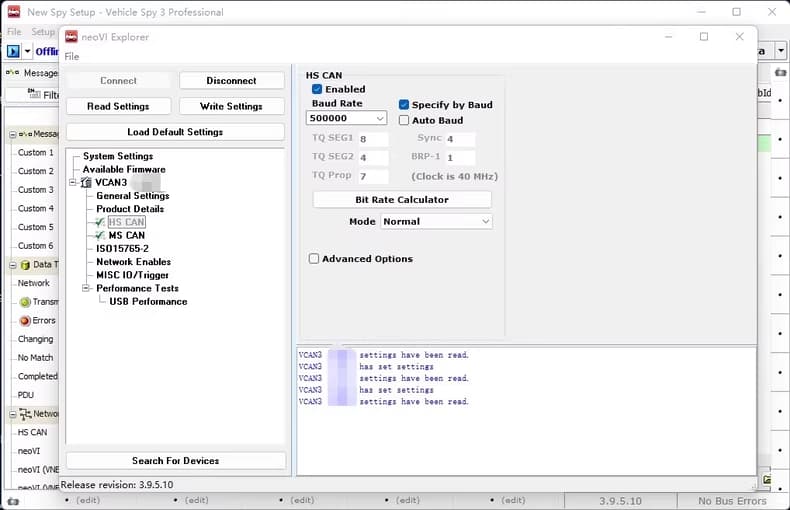The height and width of the screenshot is (510, 790).
Task: Click the blue play button in Vehicle Spy toolbar
Action: 13,51
